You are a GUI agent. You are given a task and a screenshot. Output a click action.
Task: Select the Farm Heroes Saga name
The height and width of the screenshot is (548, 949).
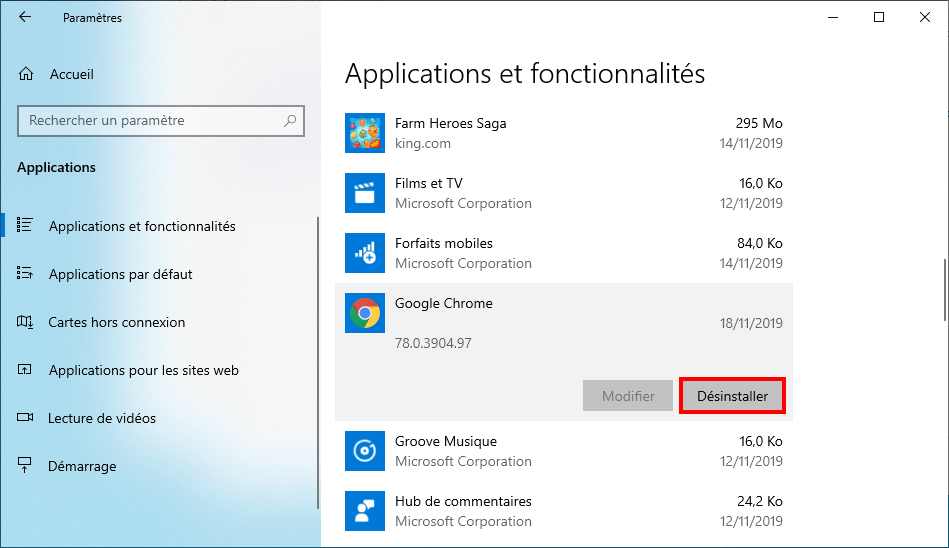[450, 124]
